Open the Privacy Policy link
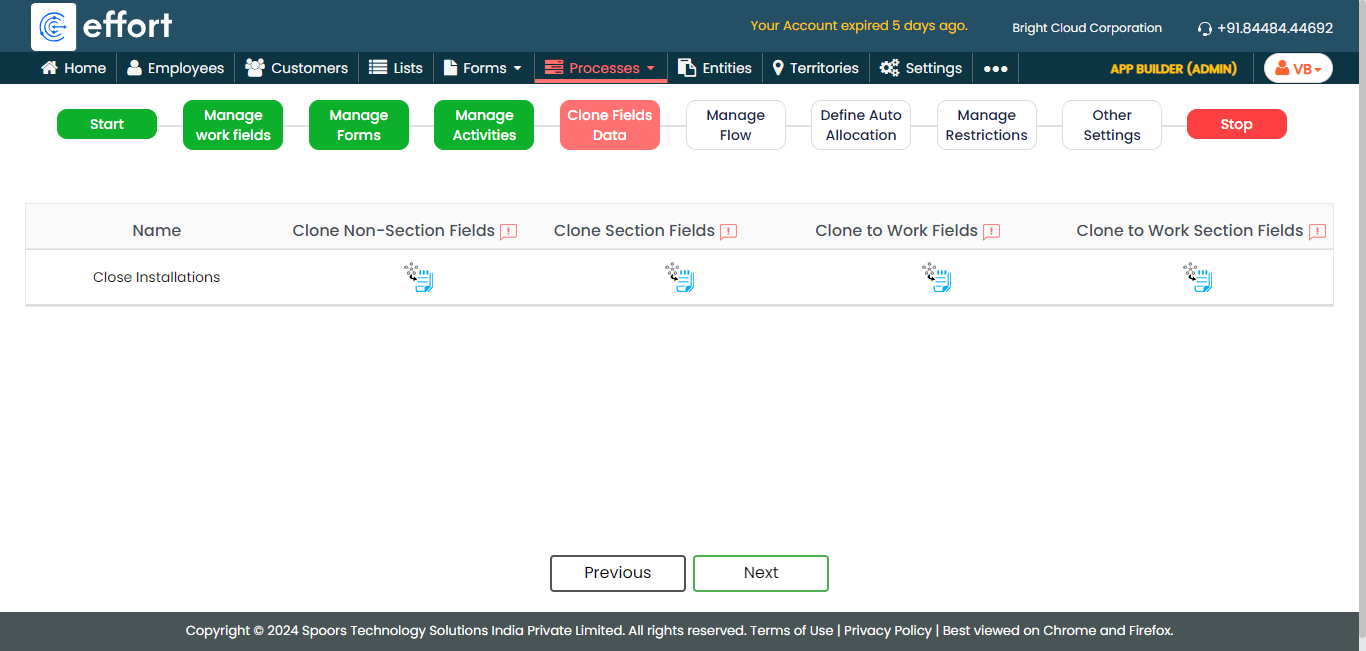This screenshot has width=1366, height=651. coord(887,631)
